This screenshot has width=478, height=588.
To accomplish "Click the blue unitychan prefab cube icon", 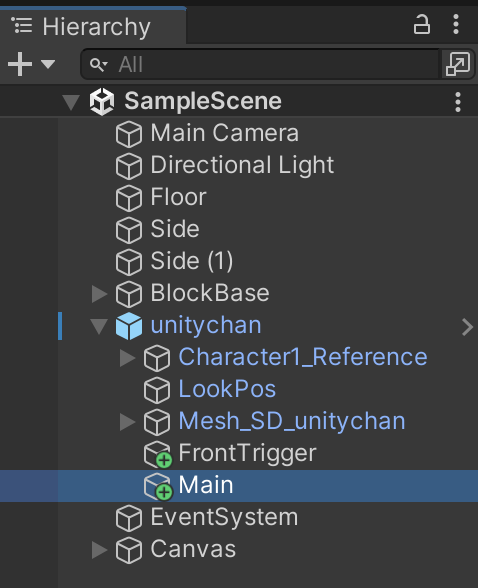I will [129, 326].
